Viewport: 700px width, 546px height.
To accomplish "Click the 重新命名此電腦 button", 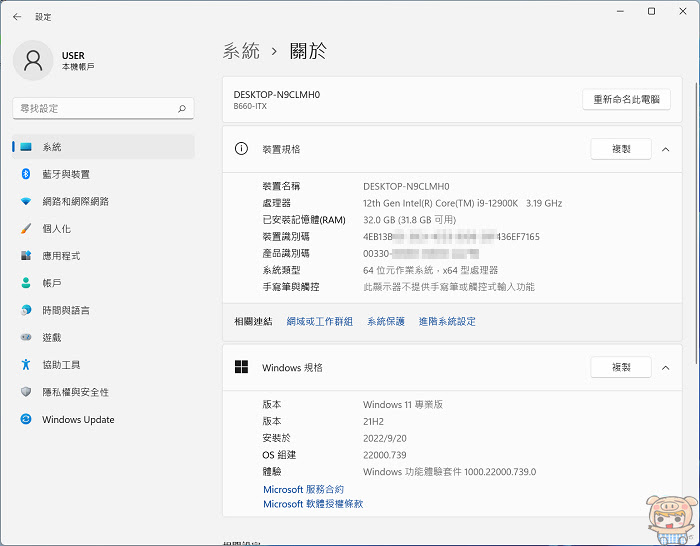I will point(626,99).
